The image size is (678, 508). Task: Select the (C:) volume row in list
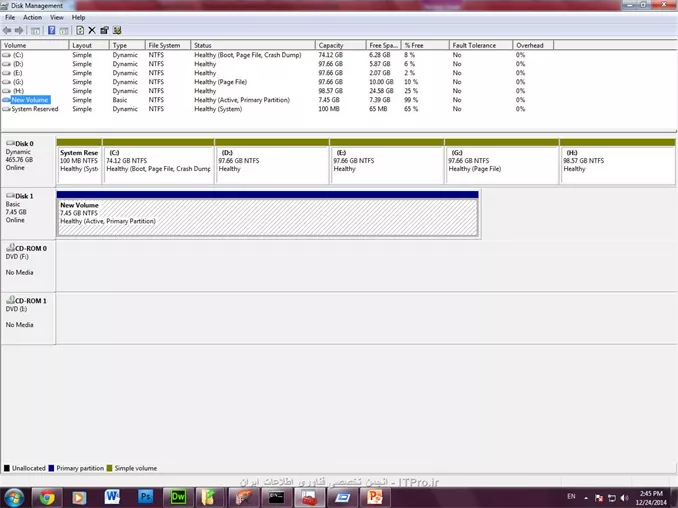277,55
